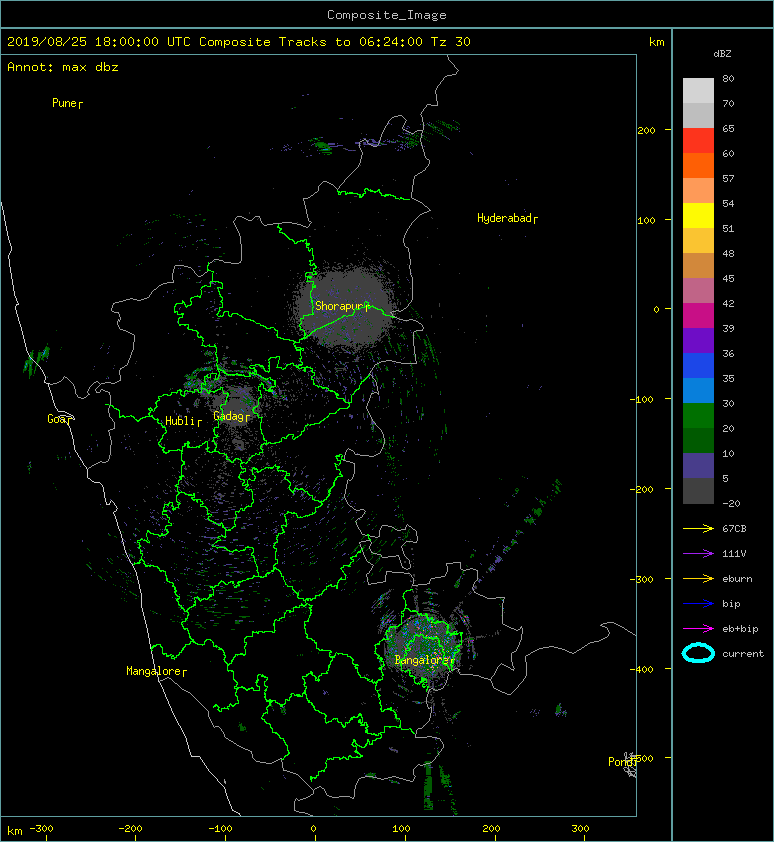Click the 300 km x-axis tick label

click(x=580, y=829)
